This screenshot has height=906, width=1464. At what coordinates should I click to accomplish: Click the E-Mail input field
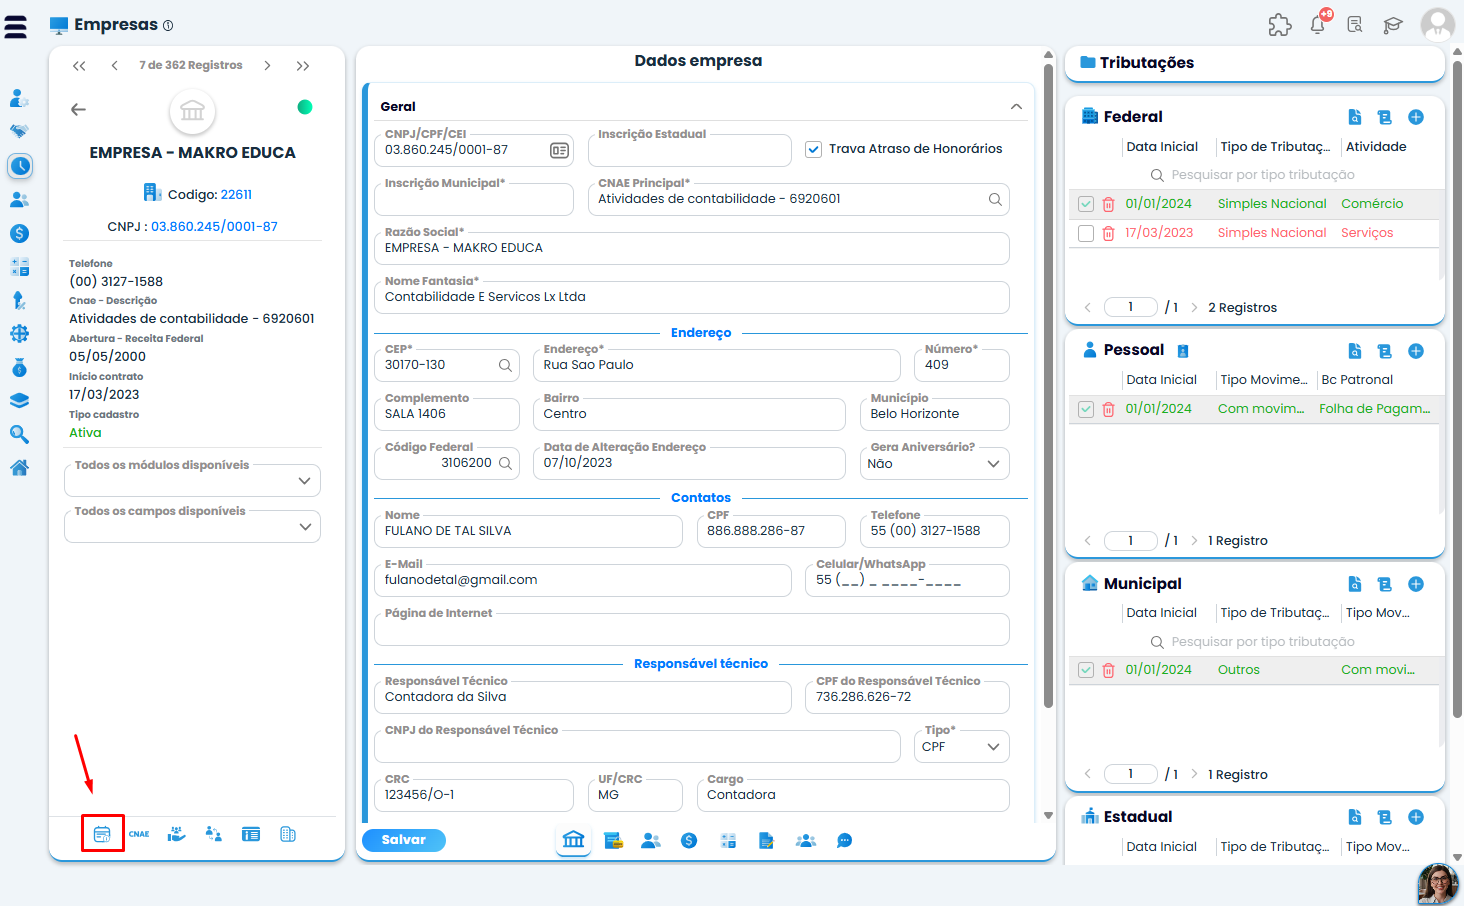click(583, 580)
